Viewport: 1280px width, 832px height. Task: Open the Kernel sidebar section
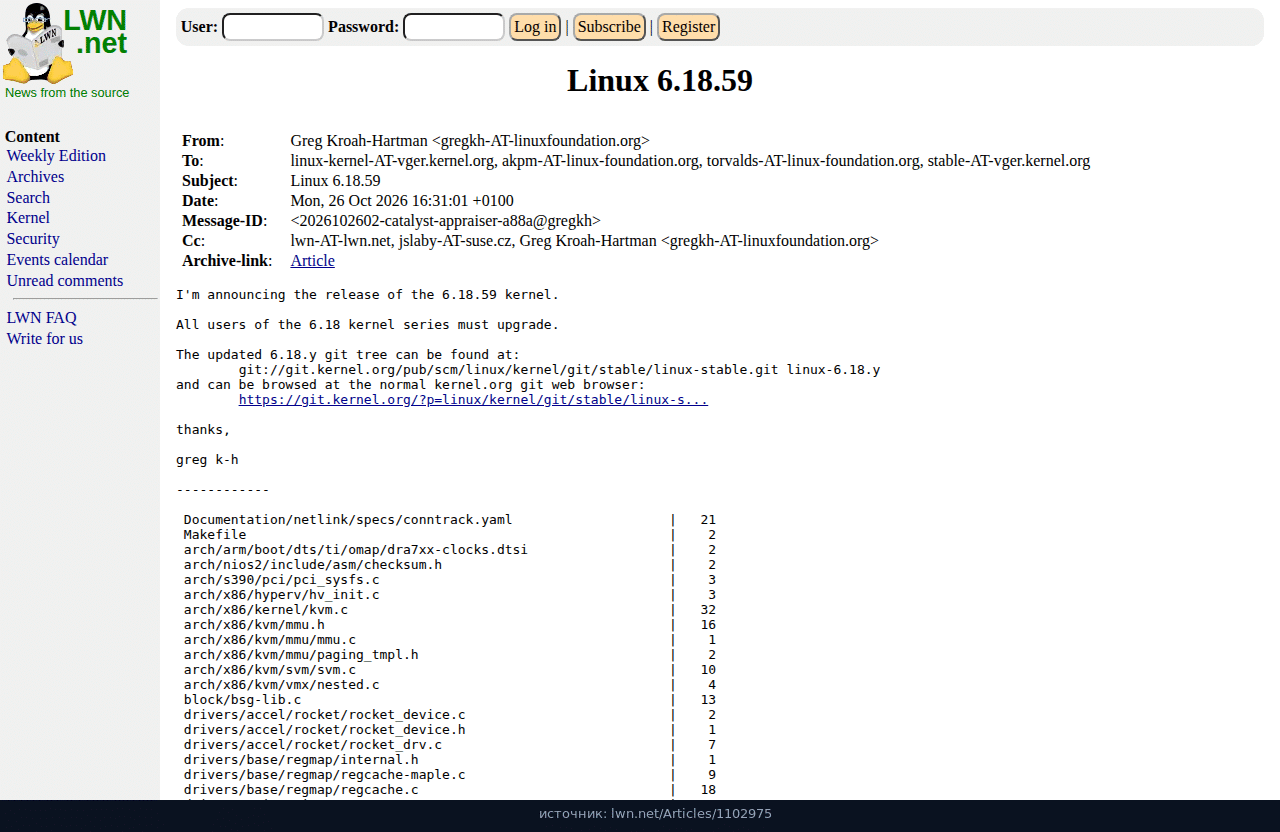point(28,218)
